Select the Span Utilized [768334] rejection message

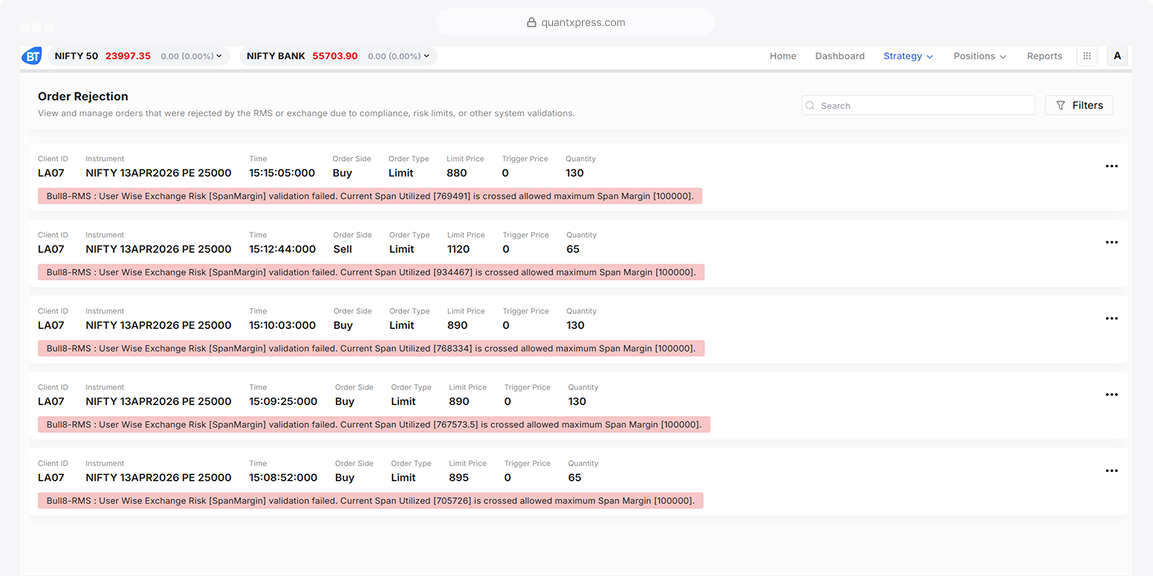coord(371,348)
